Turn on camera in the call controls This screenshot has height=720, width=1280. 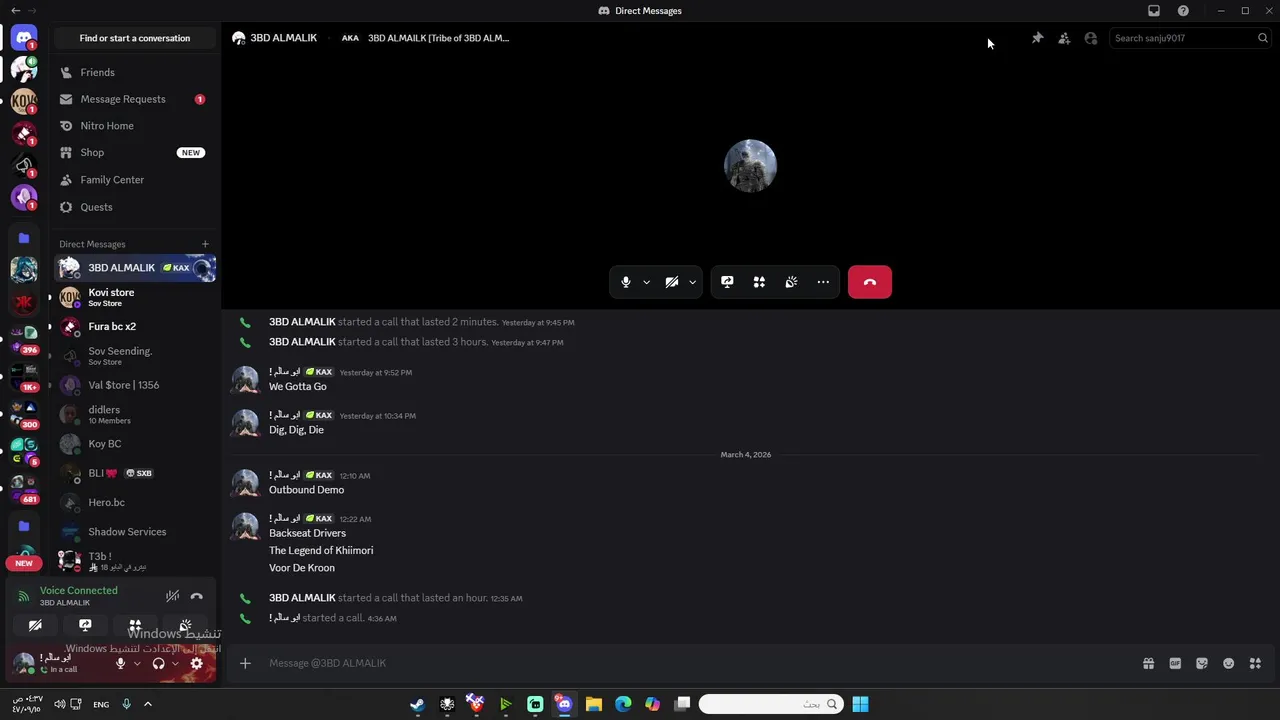(672, 282)
